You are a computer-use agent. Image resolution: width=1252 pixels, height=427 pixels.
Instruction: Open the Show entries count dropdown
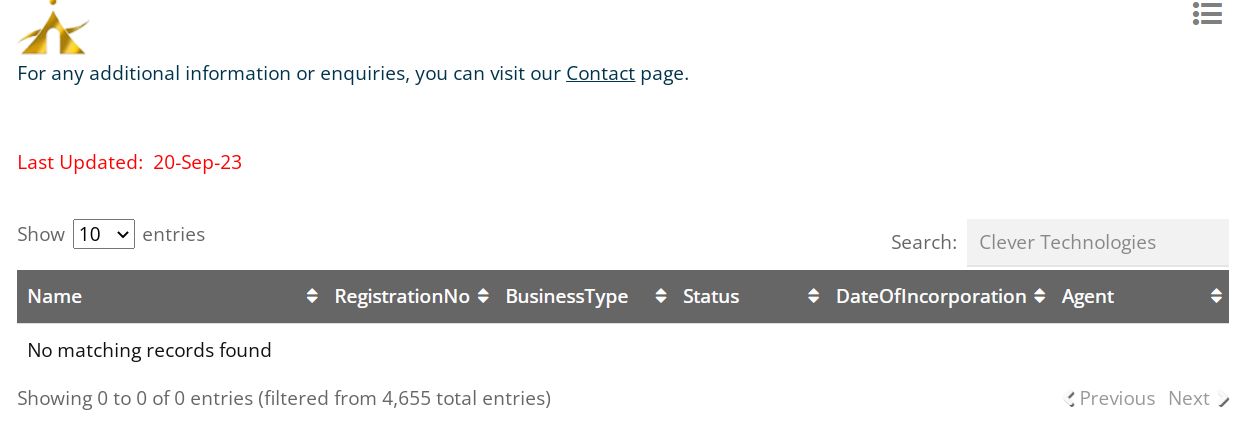click(x=104, y=234)
